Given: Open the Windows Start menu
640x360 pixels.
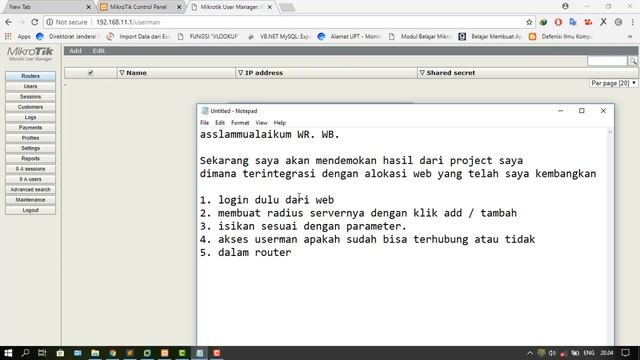Looking at the screenshot, I should click(x=8, y=353).
